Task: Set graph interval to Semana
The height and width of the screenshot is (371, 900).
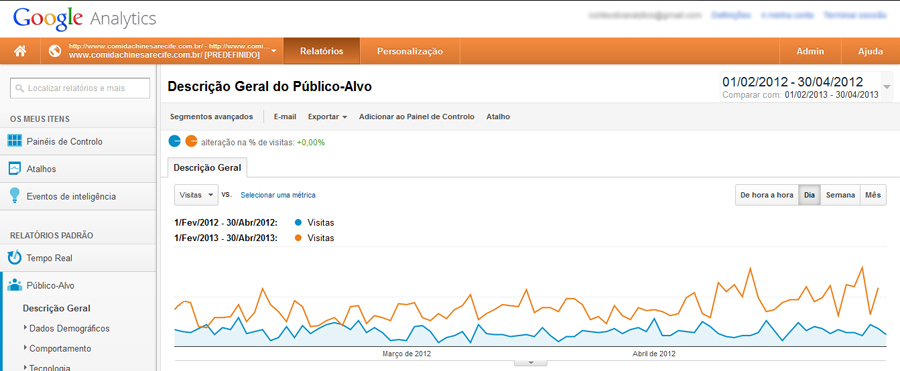Action: [840, 195]
